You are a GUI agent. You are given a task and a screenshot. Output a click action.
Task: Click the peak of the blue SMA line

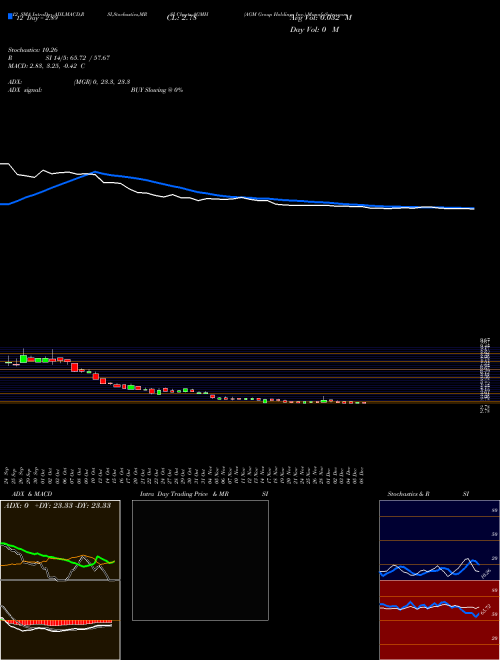tap(95, 172)
